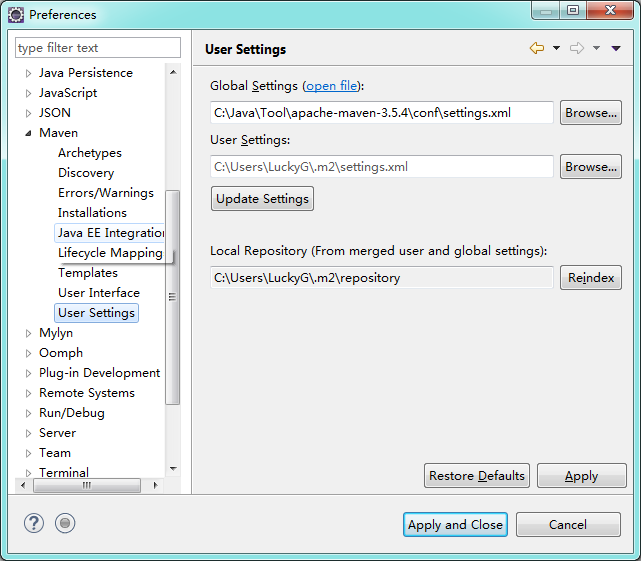Click the tree horizontal scrollbar thumb
Image resolution: width=641 pixels, height=561 pixels.
click(87, 485)
